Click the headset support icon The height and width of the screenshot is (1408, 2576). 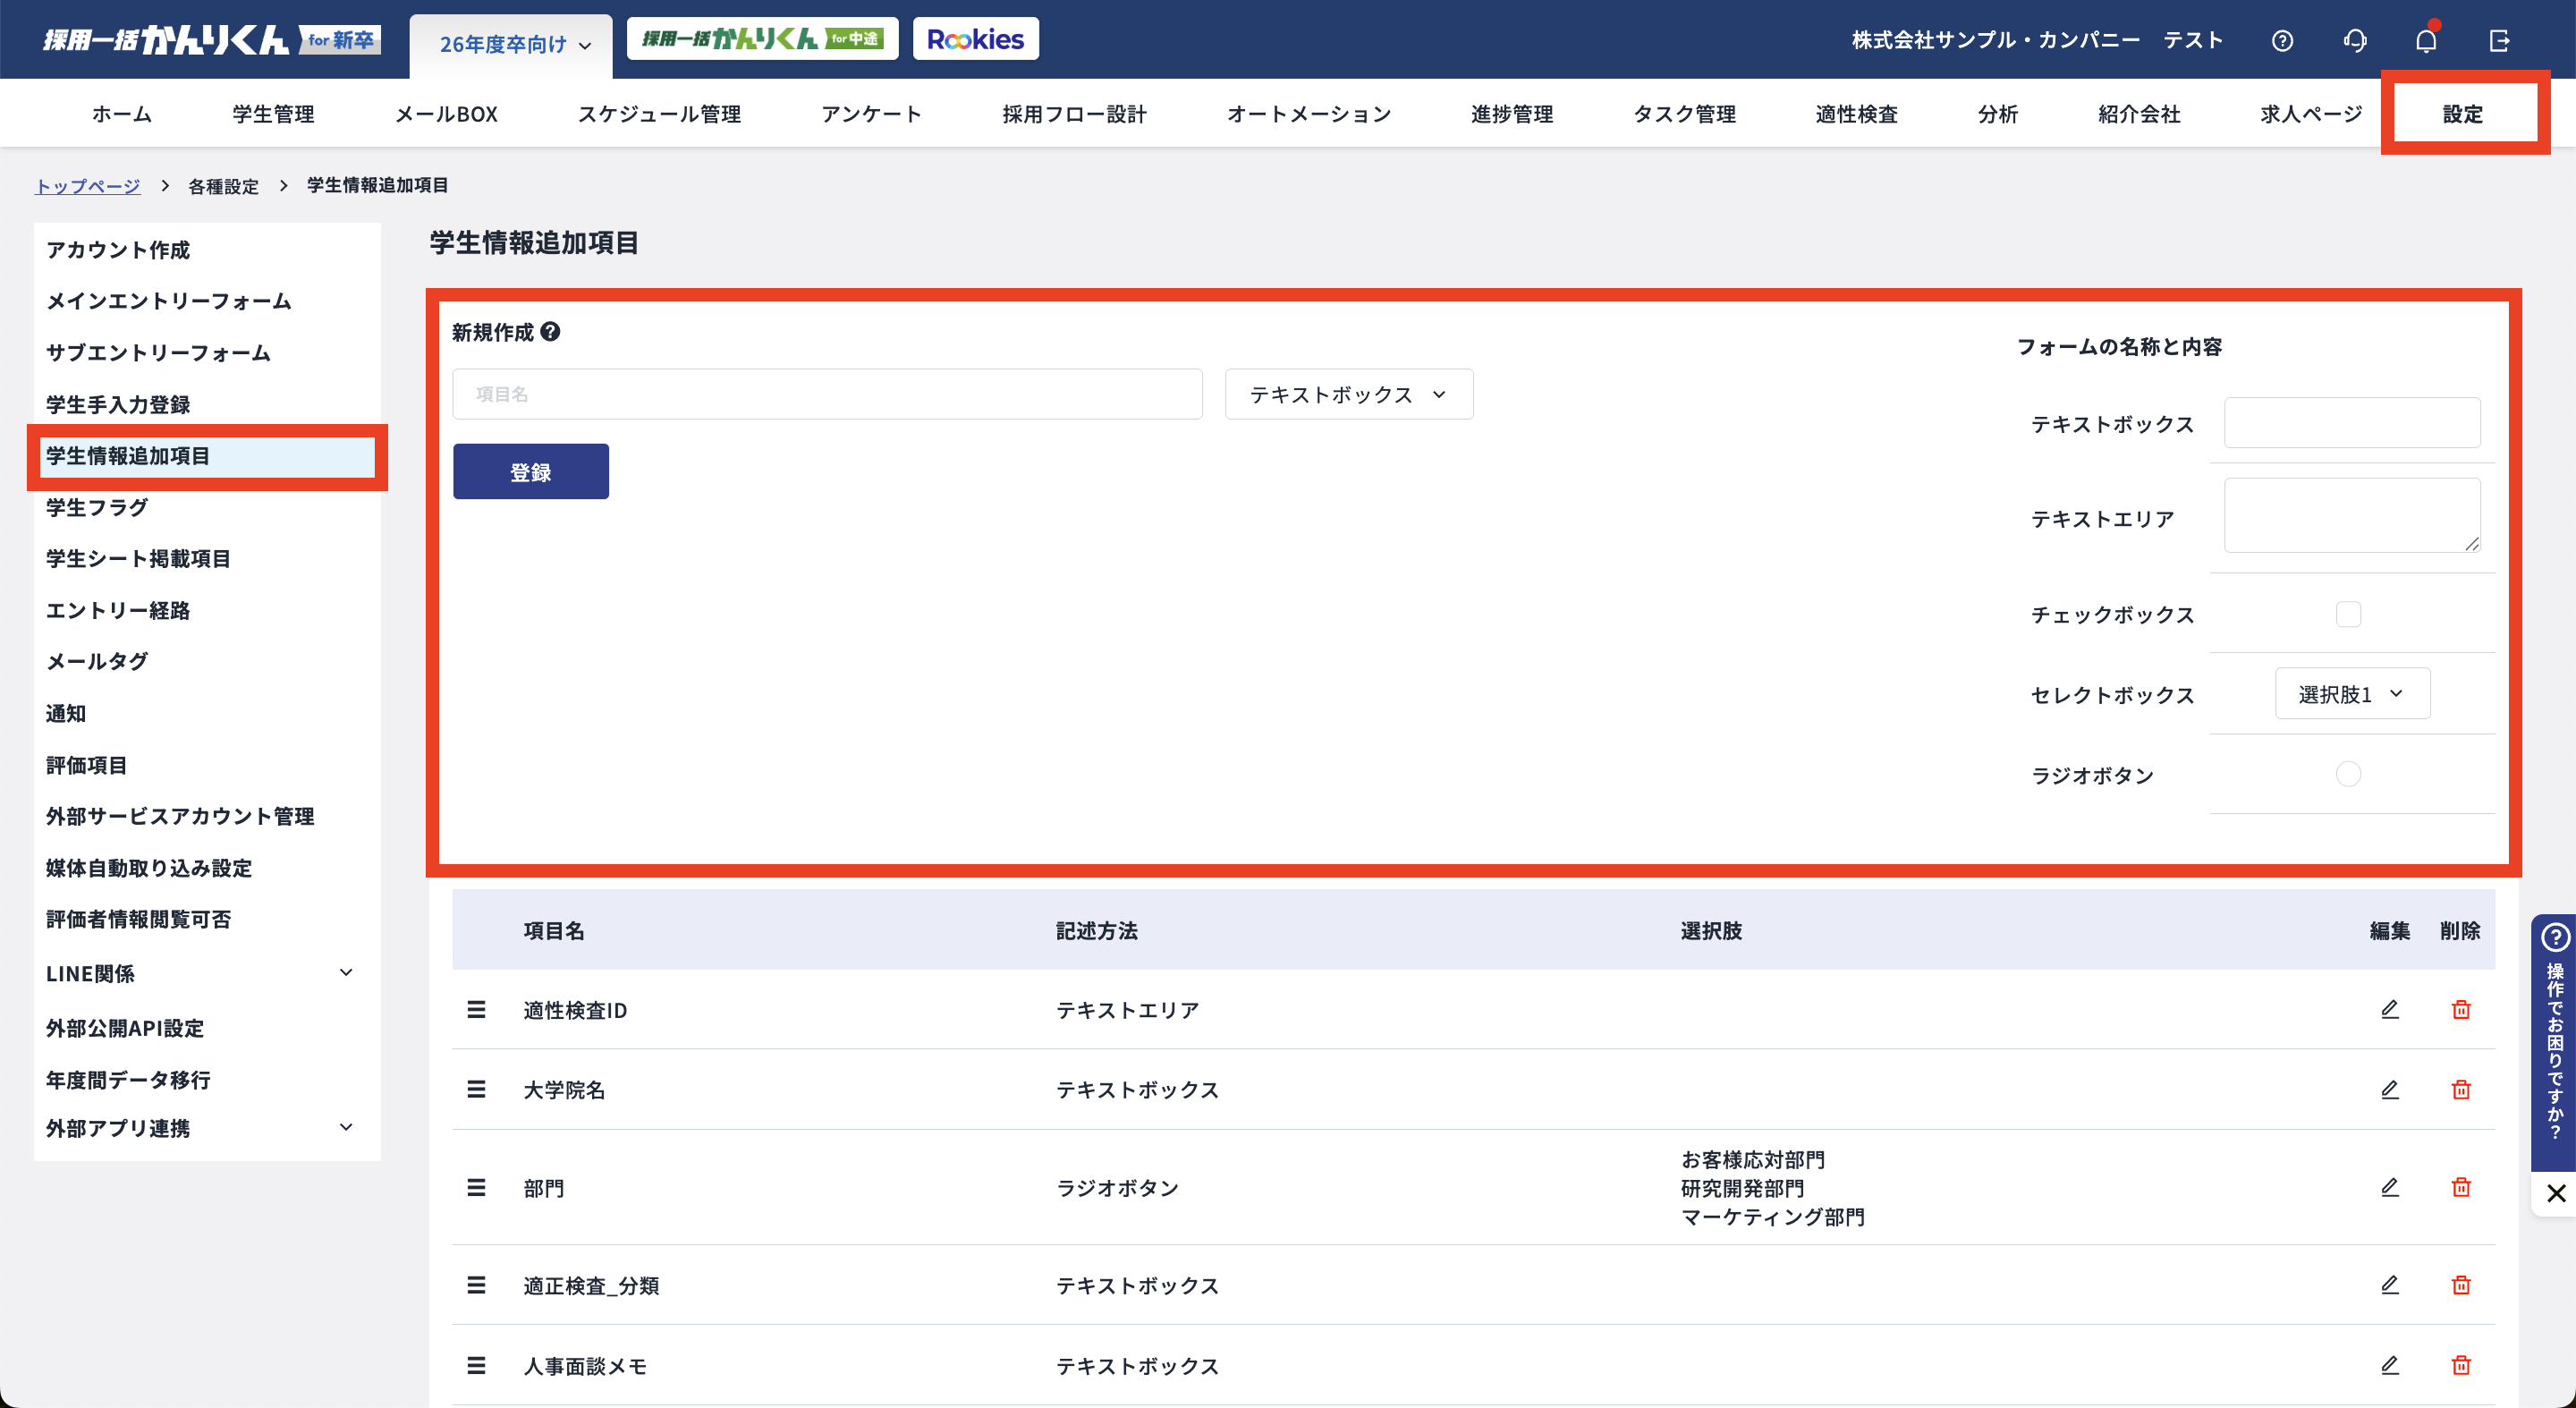pos(2354,41)
